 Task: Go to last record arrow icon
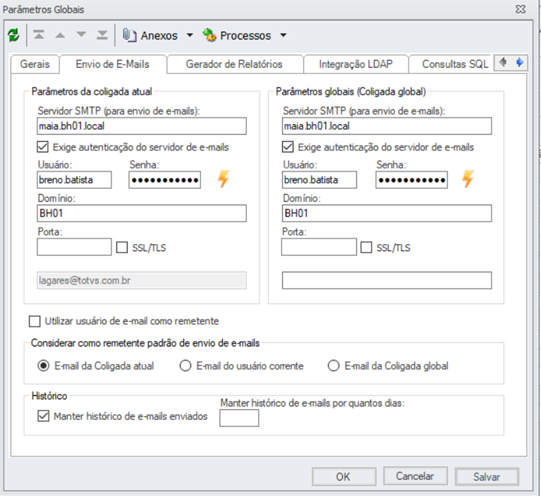click(102, 35)
